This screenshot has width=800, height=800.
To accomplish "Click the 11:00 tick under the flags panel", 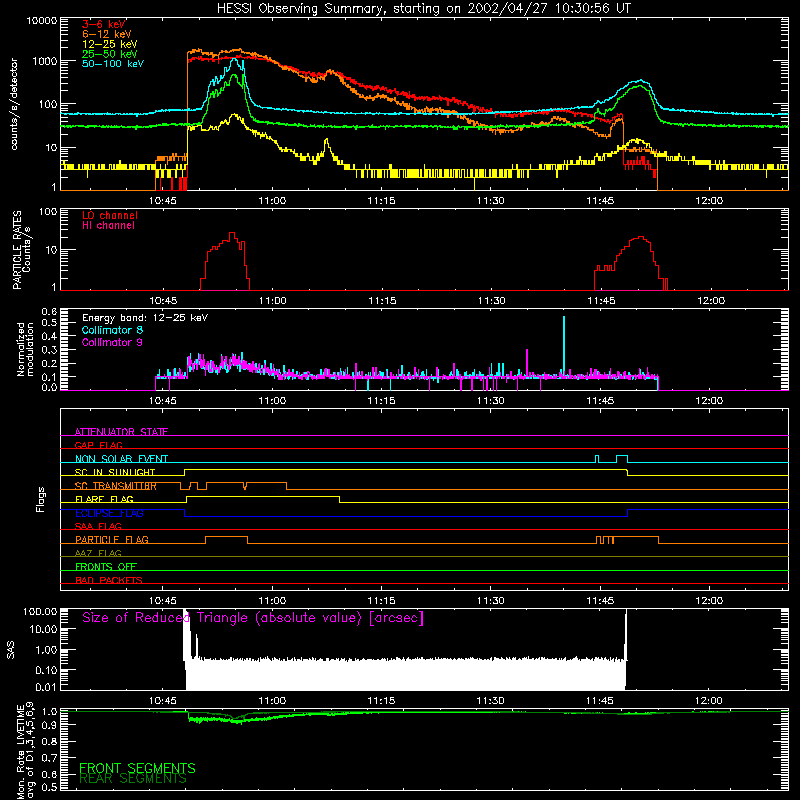I will pyautogui.click(x=272, y=601).
